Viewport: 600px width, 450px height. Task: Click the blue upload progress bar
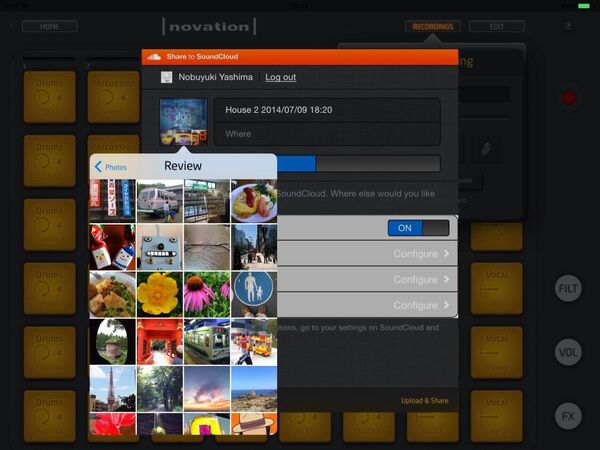point(297,164)
